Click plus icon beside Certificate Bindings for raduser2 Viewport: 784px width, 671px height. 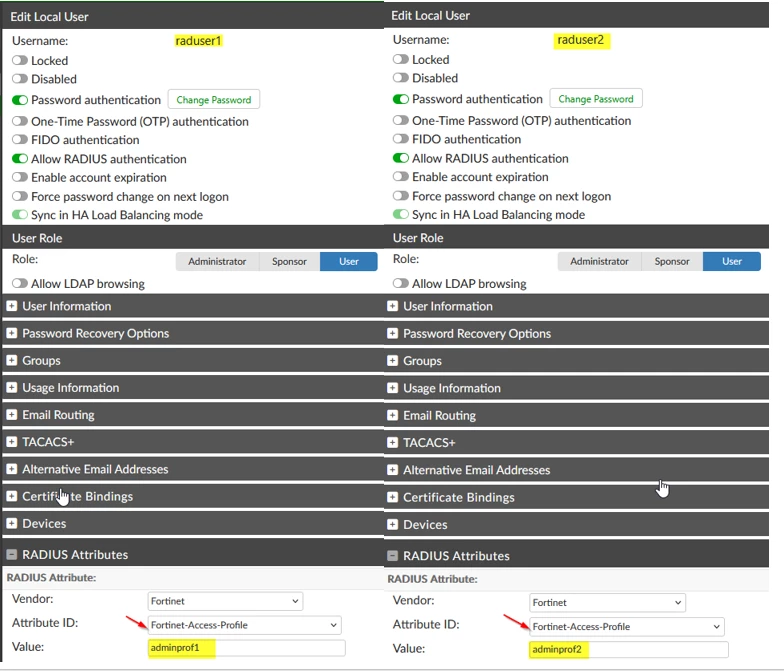tap(393, 497)
